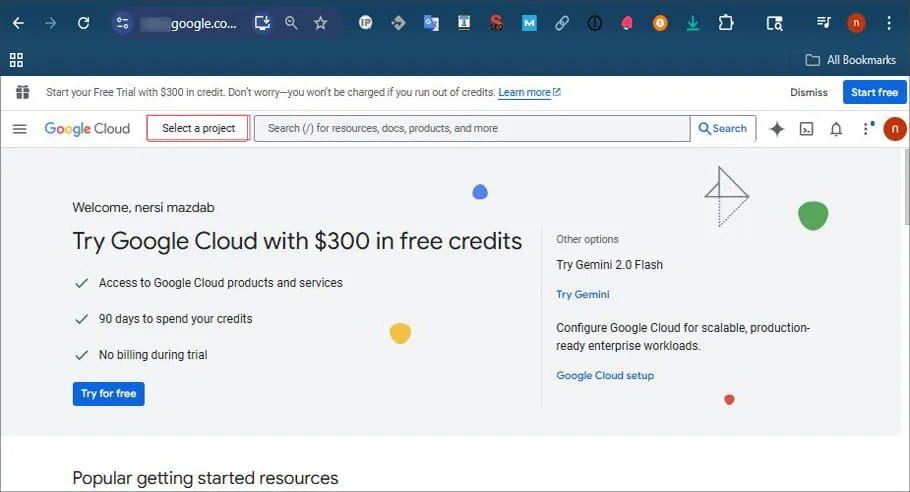Follow the Google Cloud setup link
Viewport: 910px width, 492px height.
click(x=605, y=375)
